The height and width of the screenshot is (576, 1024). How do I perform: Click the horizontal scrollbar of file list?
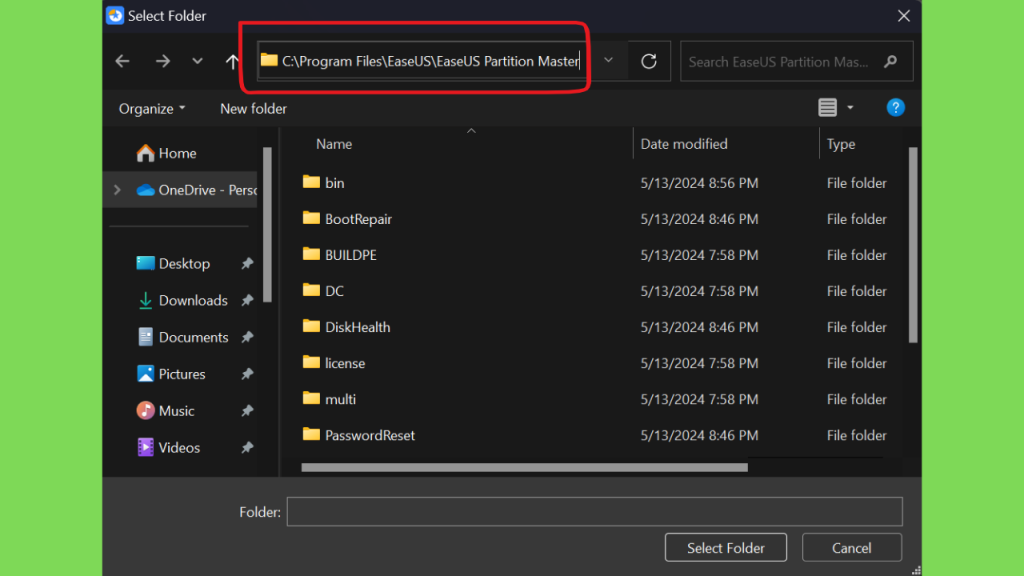[524, 468]
